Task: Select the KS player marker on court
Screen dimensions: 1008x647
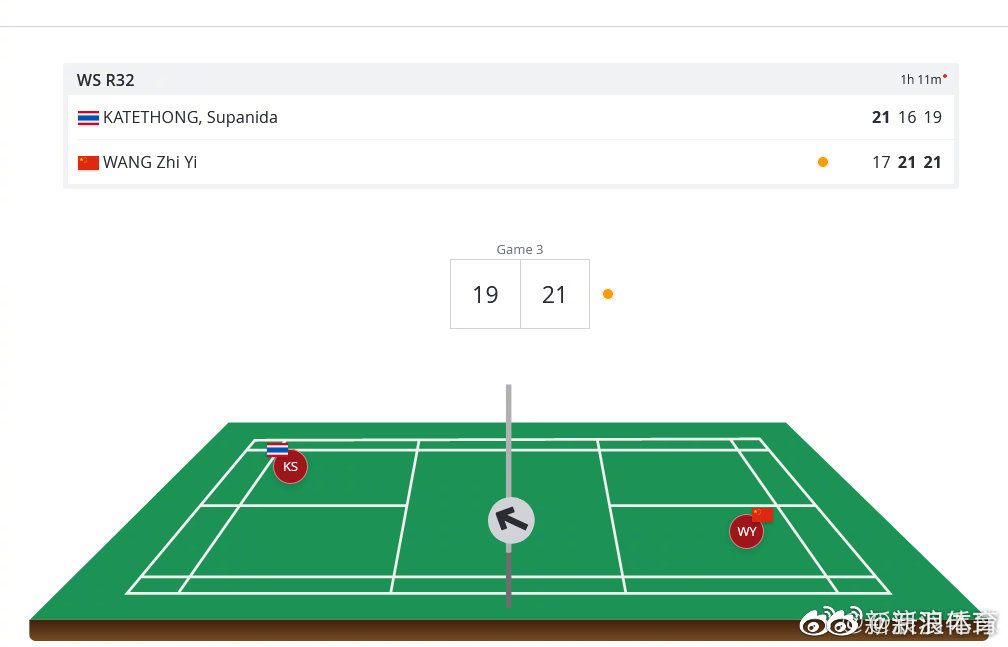Action: [x=290, y=467]
